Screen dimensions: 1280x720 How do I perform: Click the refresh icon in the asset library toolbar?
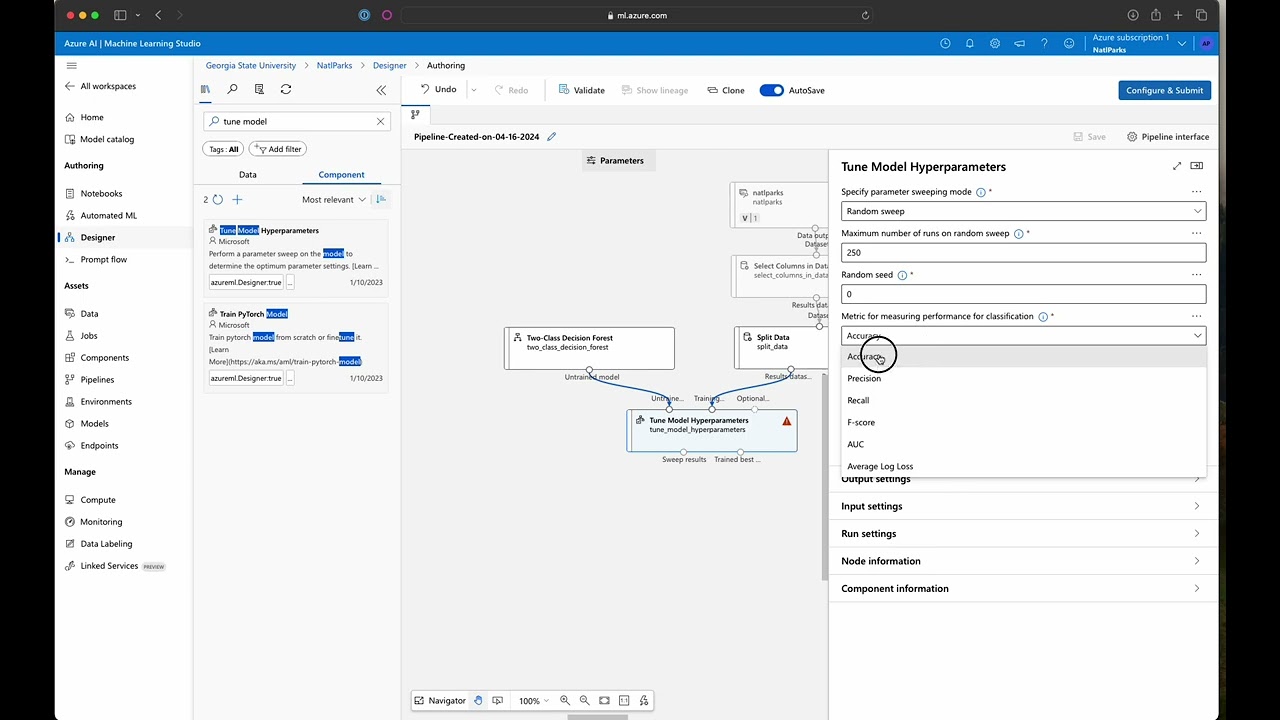pos(286,89)
